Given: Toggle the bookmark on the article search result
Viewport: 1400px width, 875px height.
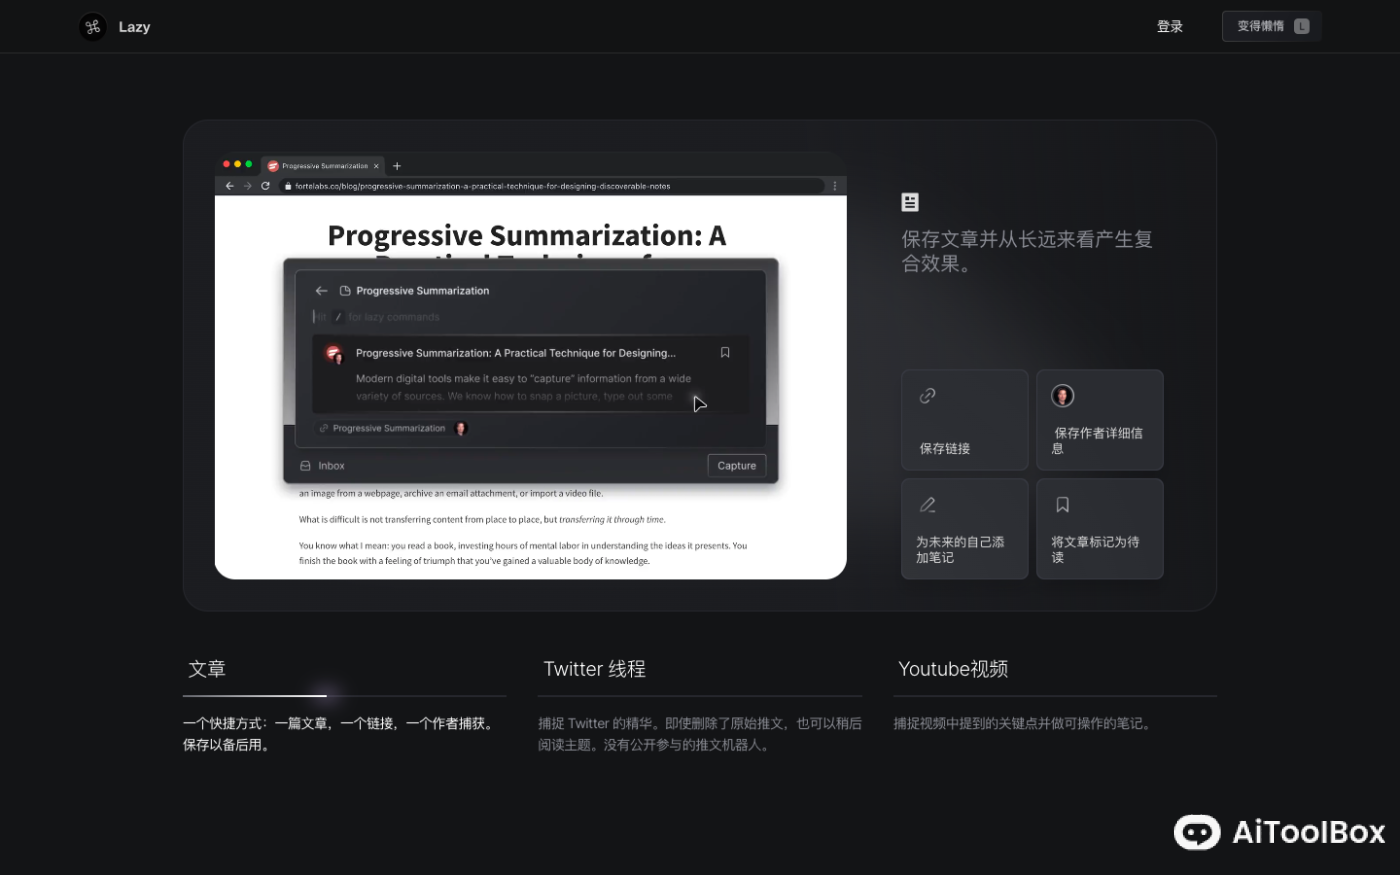Looking at the screenshot, I should click(725, 352).
